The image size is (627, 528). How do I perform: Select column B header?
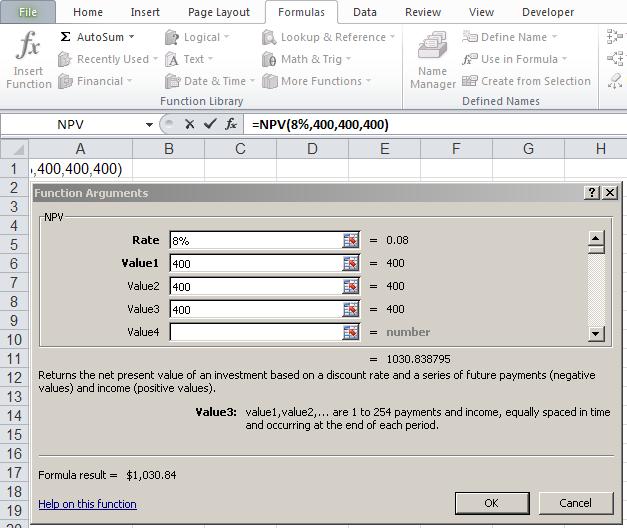tap(168, 149)
